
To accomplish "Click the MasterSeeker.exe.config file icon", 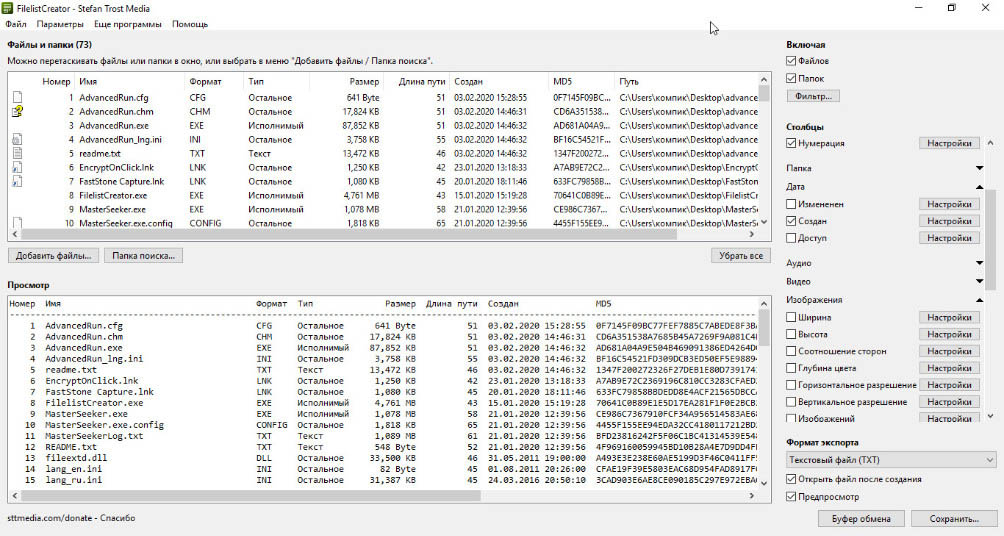I will click(17, 223).
